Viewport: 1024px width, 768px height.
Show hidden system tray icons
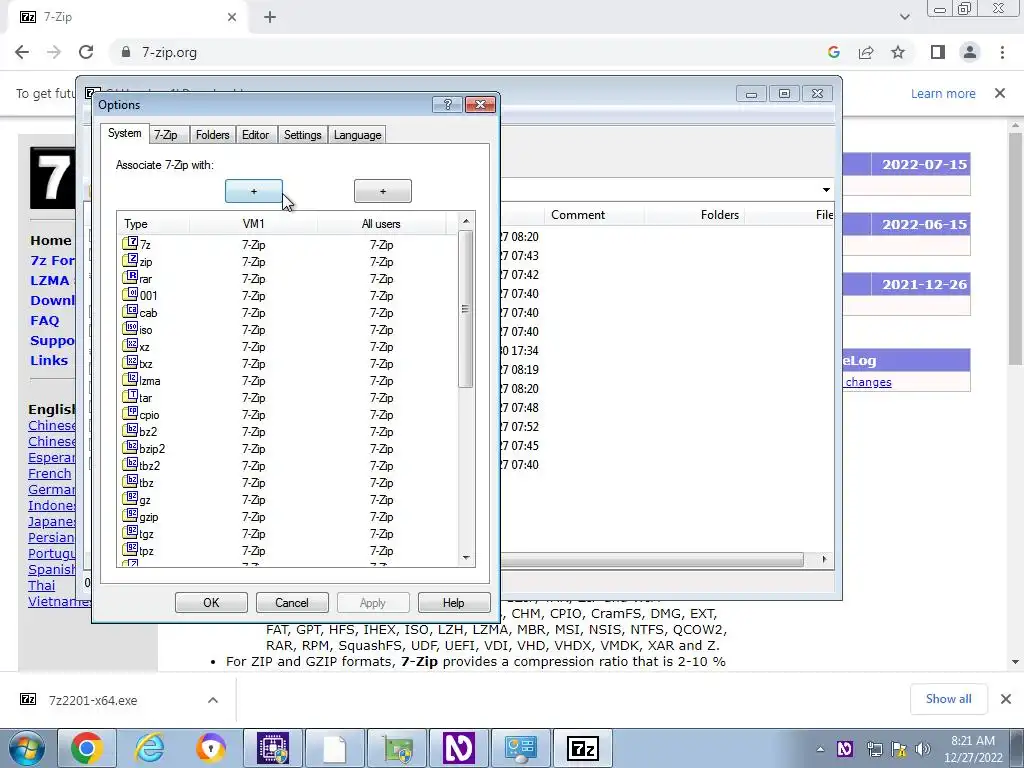pos(820,749)
